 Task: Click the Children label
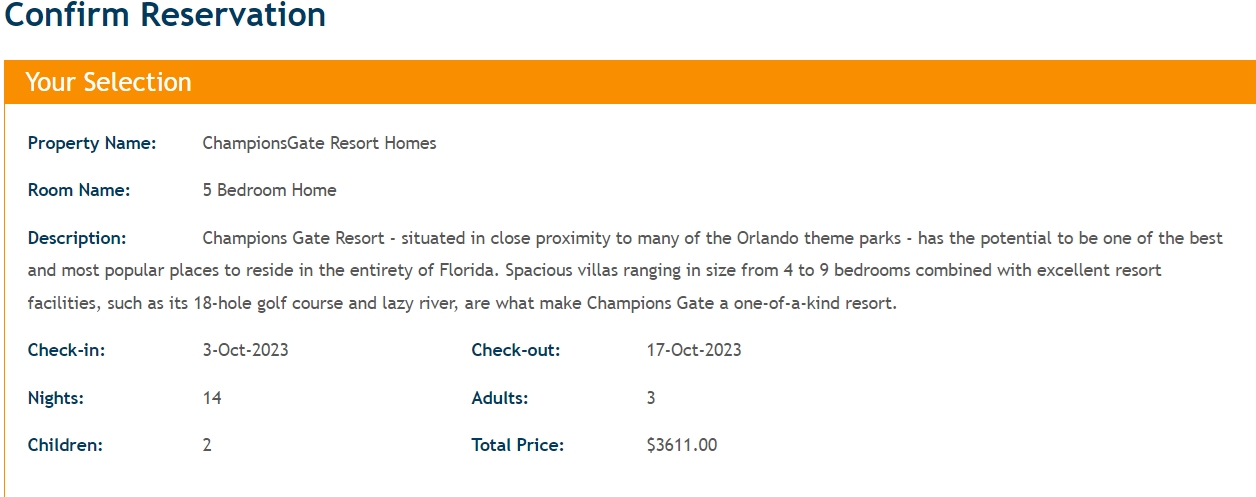pyautogui.click(x=65, y=445)
